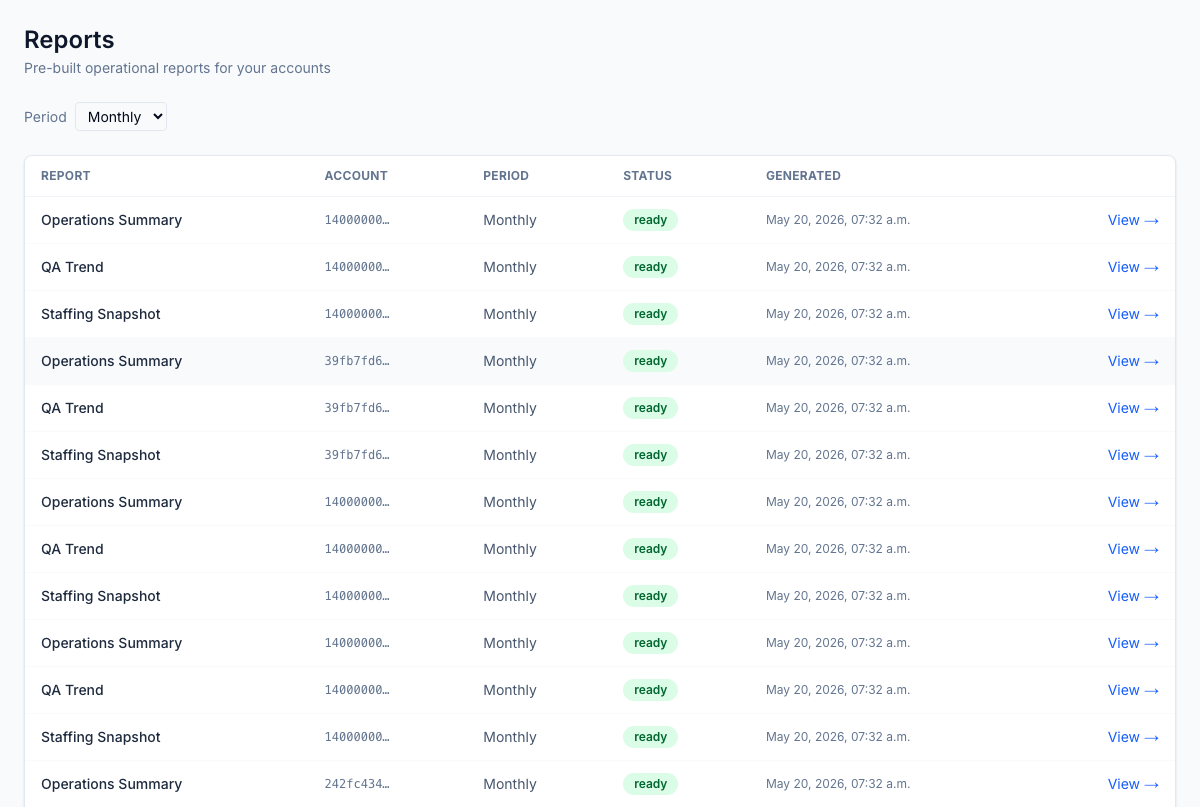View the 242fc434… Operations Summary report
This screenshot has width=1200, height=807.
(1133, 784)
